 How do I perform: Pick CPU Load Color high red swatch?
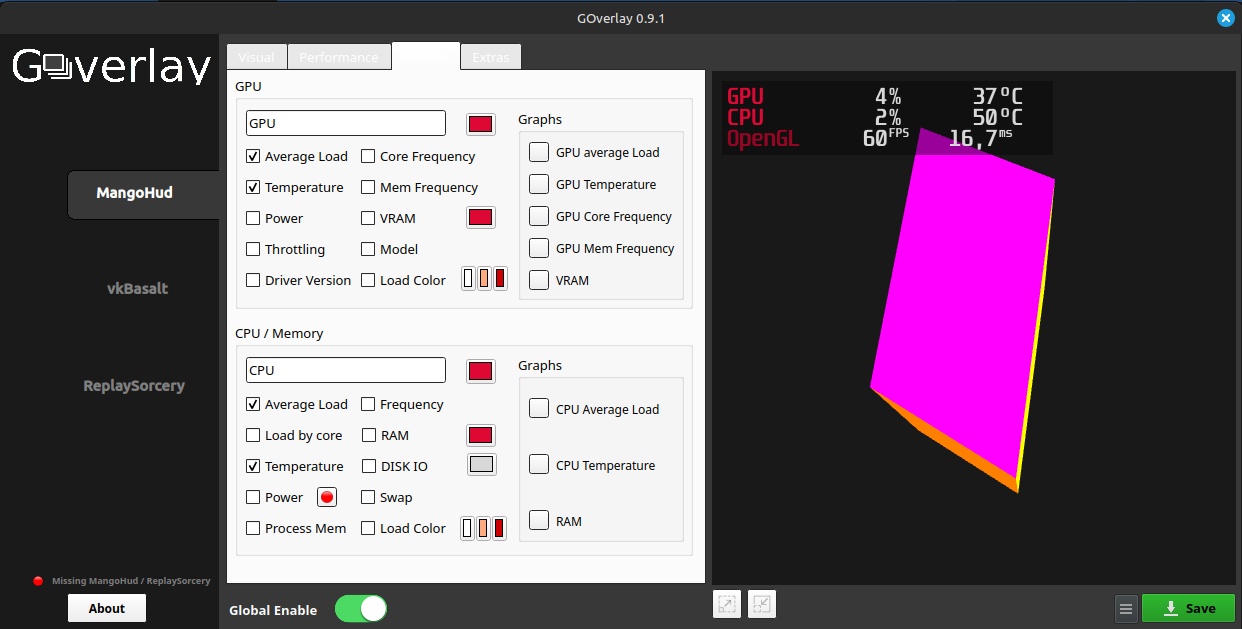(x=500, y=528)
